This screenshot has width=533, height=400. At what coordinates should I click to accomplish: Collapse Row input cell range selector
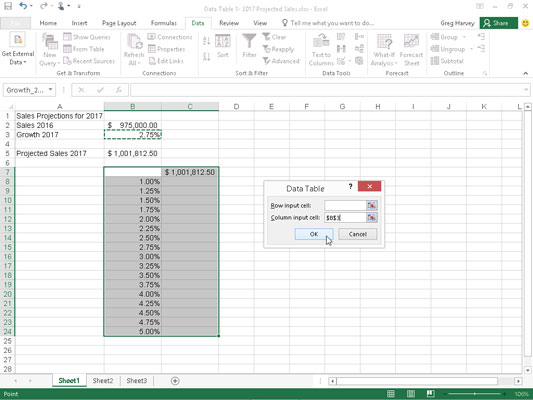tap(372, 205)
